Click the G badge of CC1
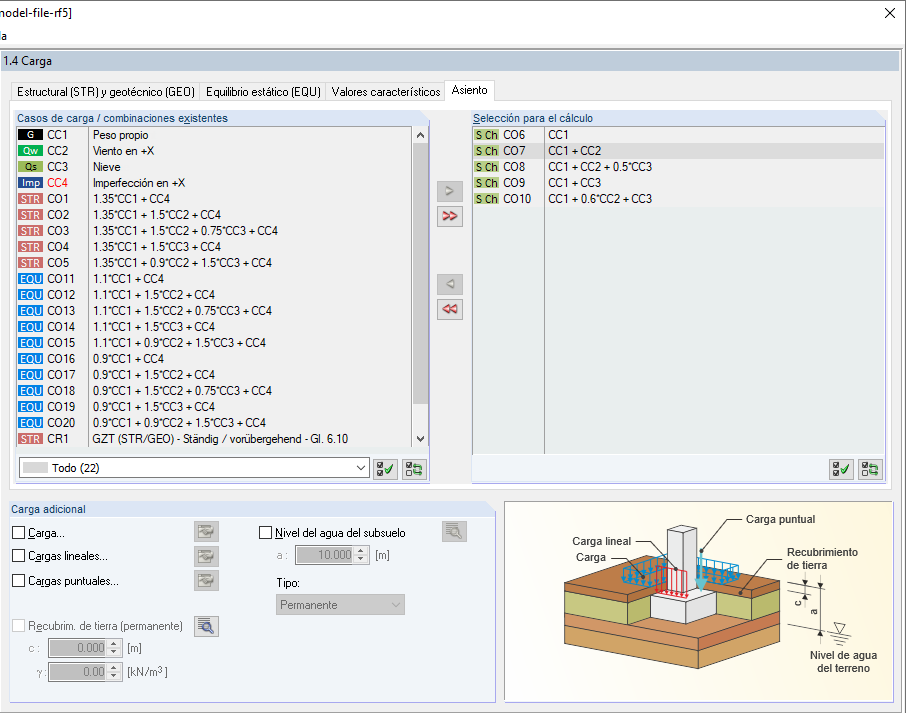Viewport: 906px width, 713px height. click(30, 135)
